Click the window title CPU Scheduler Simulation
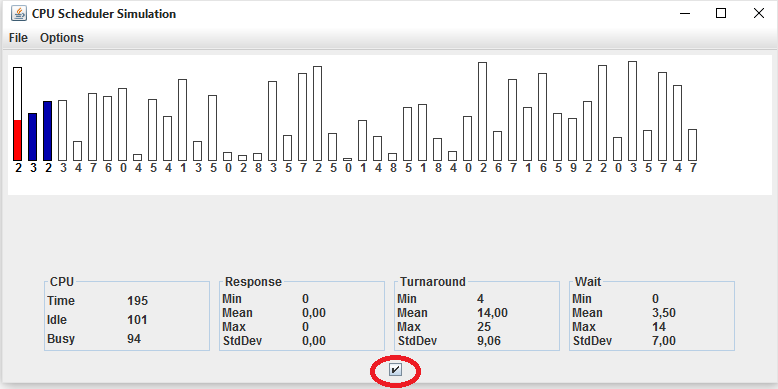 coord(104,14)
